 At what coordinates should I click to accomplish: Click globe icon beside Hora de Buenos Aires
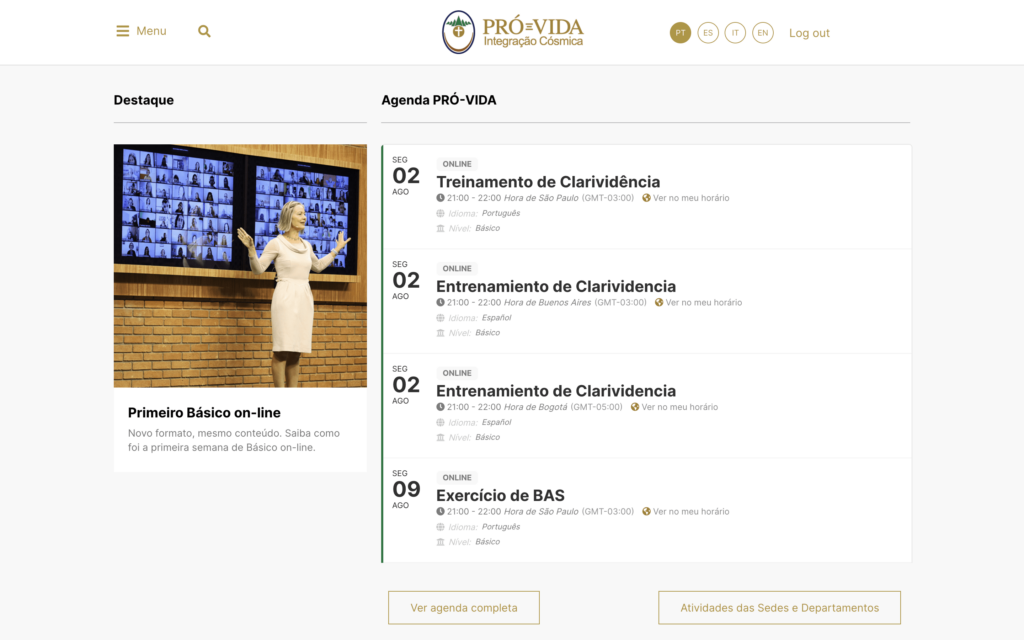tap(659, 302)
